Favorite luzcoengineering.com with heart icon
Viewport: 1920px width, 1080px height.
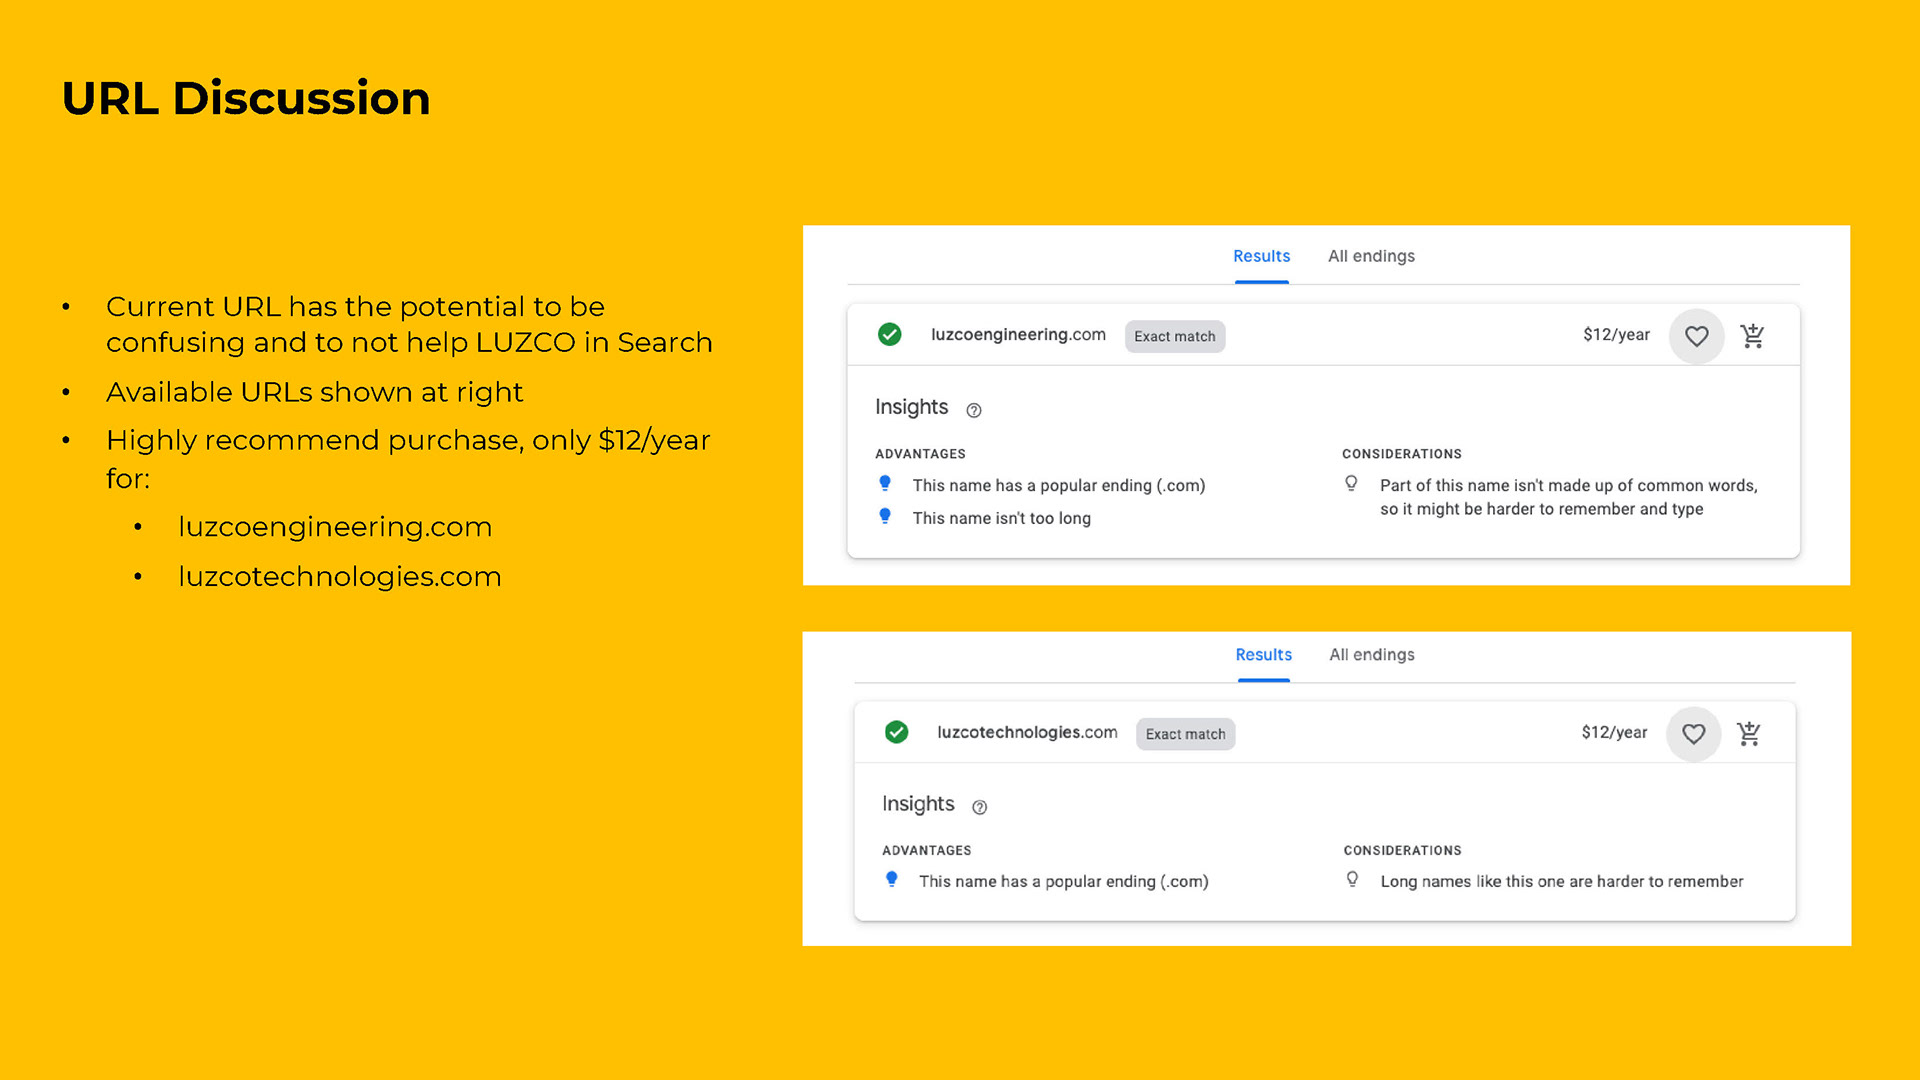(1696, 336)
